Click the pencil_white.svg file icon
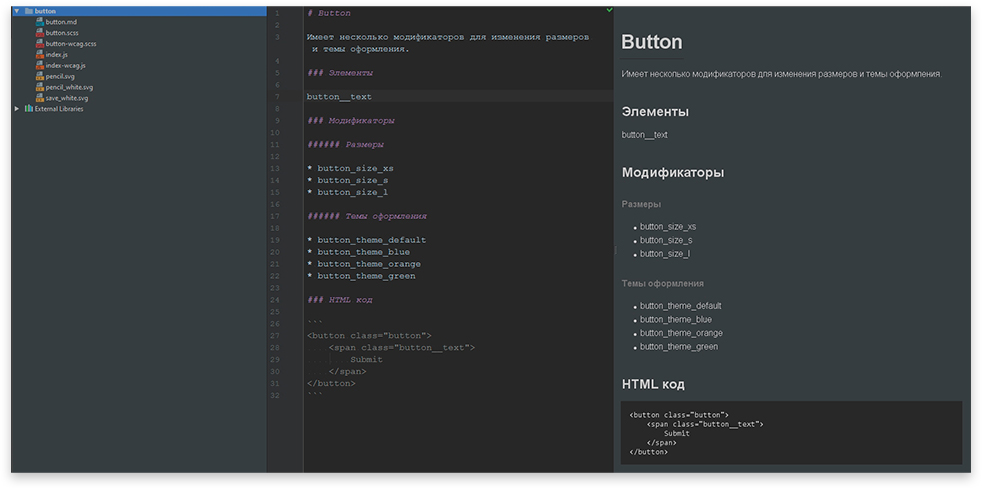Image resolution: width=983 pixels, height=490 pixels. (x=39, y=87)
